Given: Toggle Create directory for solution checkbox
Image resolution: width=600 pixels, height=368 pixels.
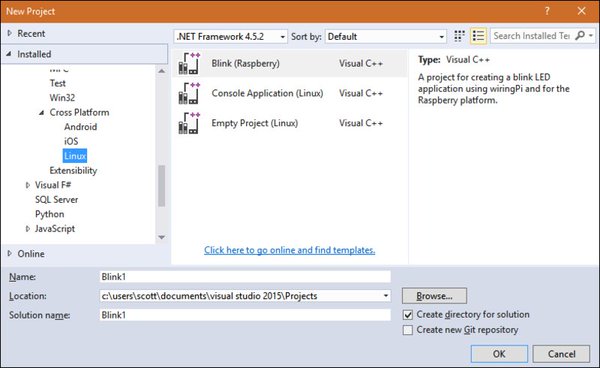Looking at the screenshot, I should [x=408, y=315].
